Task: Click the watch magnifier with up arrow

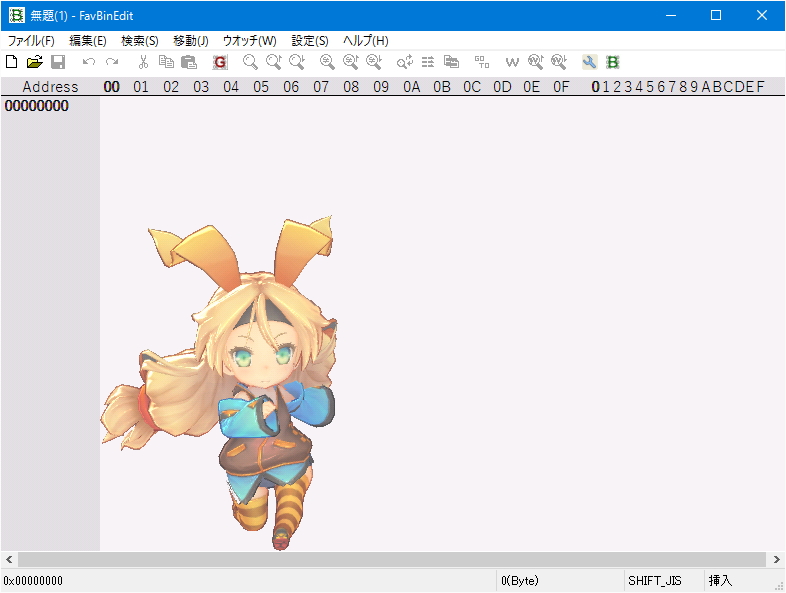Action: [x=536, y=62]
